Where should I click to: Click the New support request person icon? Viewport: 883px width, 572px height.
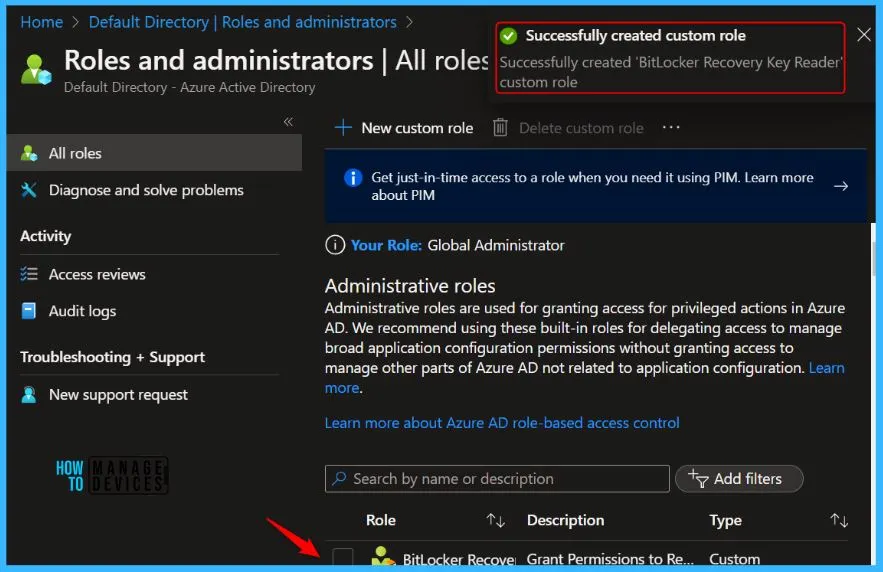pos(29,395)
